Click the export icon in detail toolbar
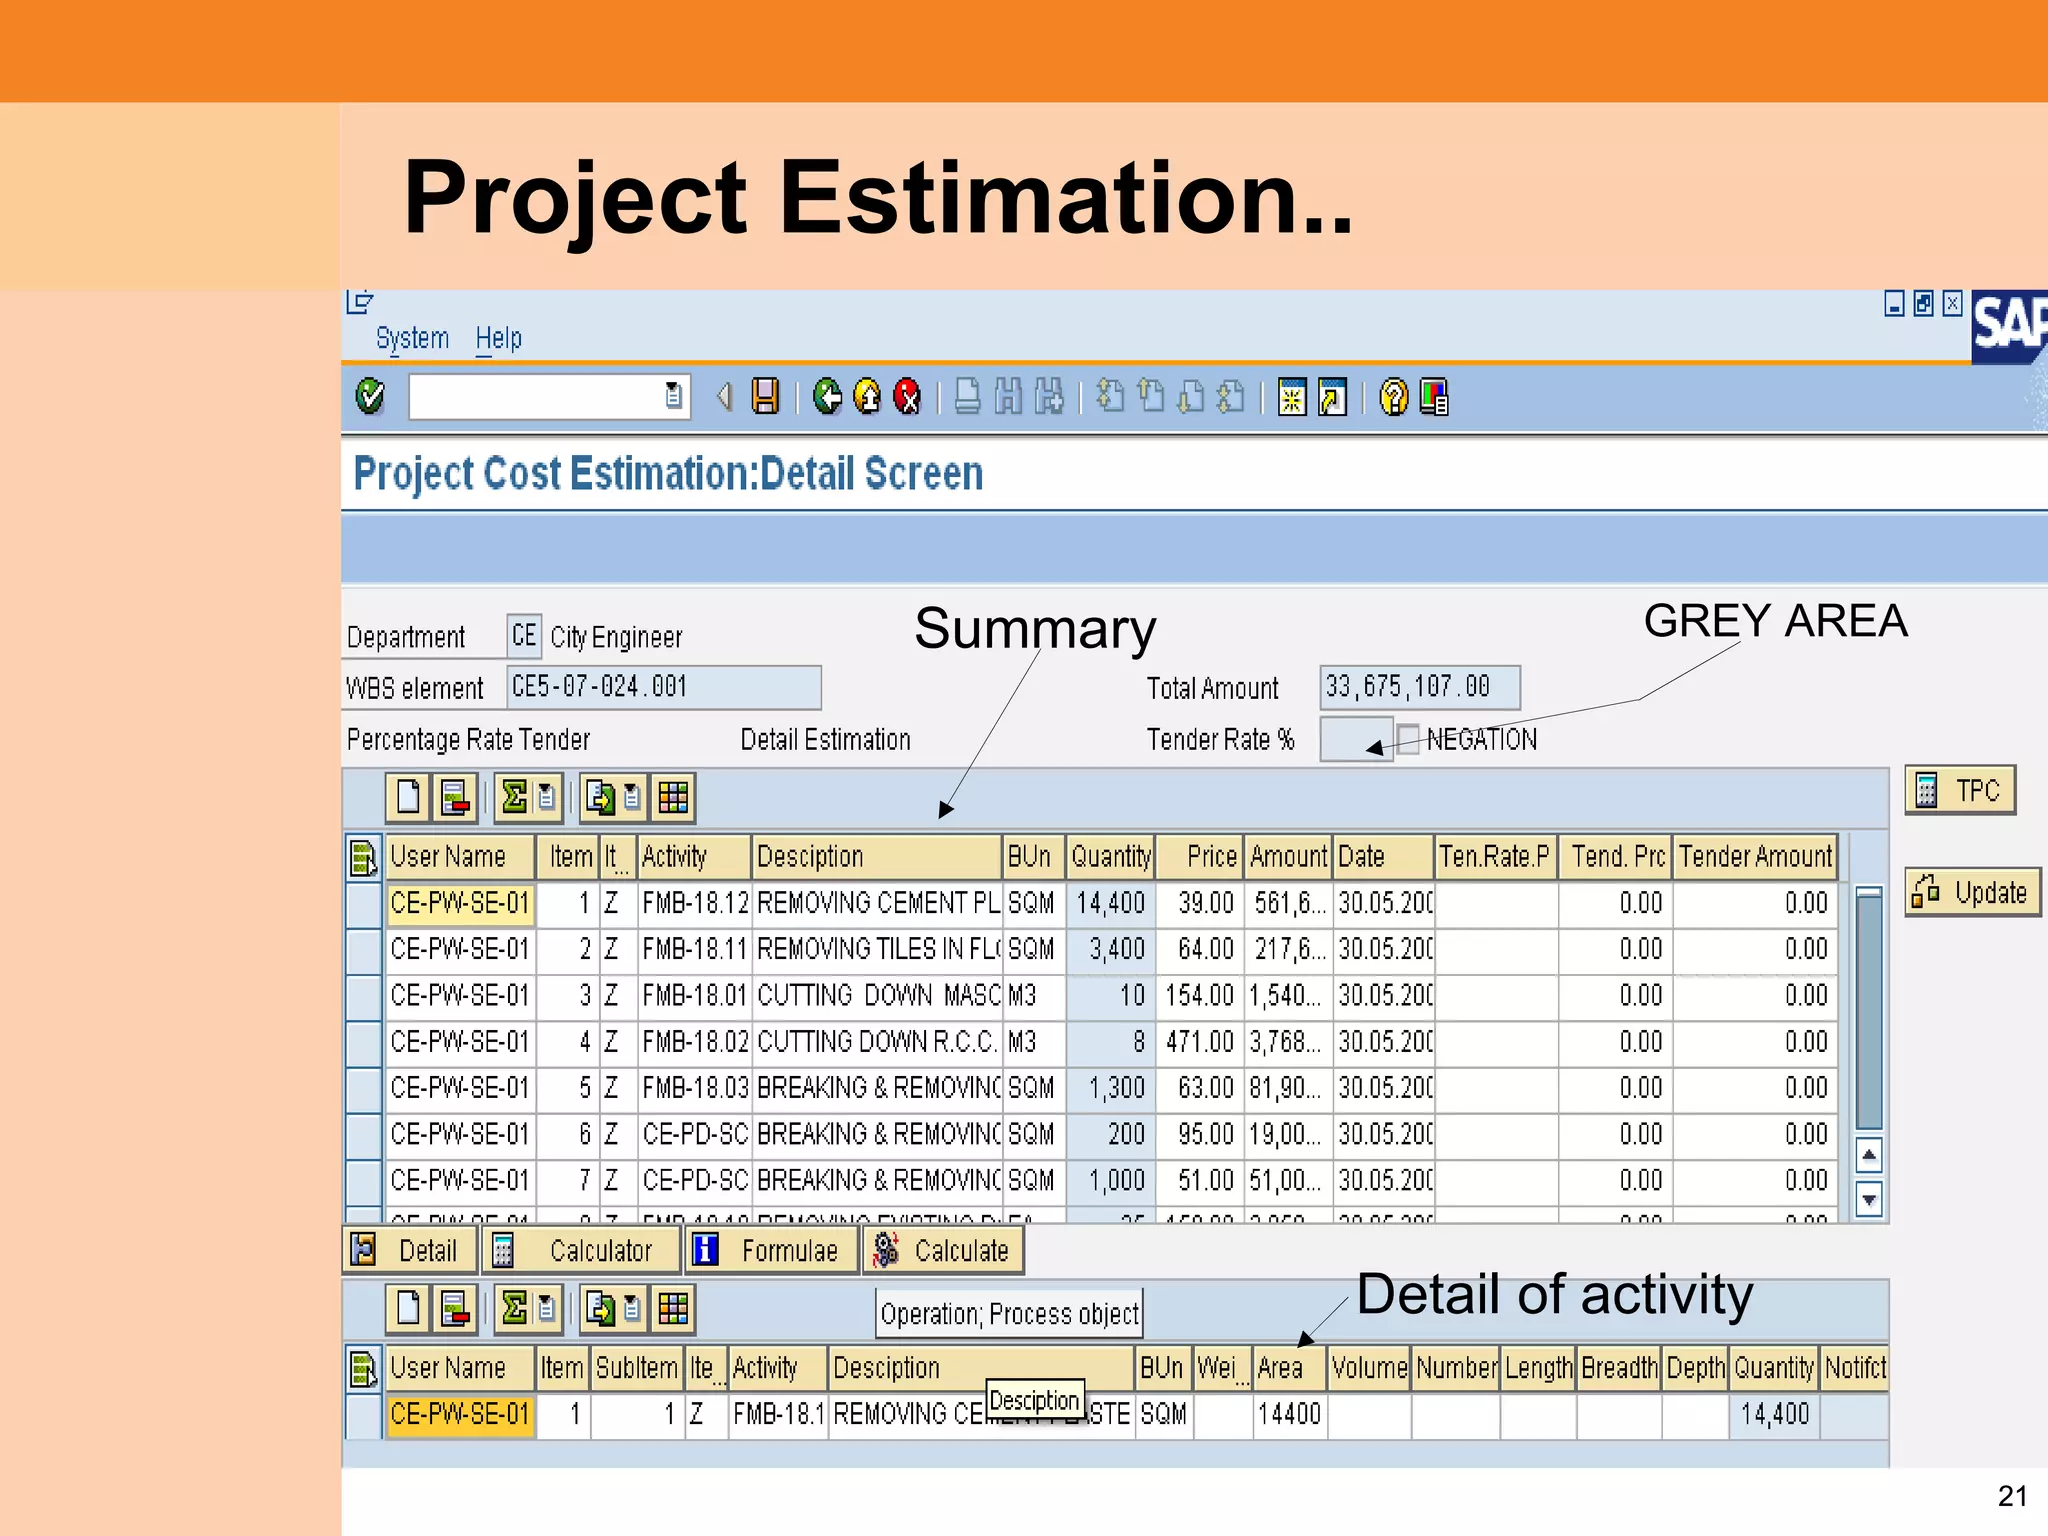The width and height of the screenshot is (2048, 1536). coord(600,1308)
